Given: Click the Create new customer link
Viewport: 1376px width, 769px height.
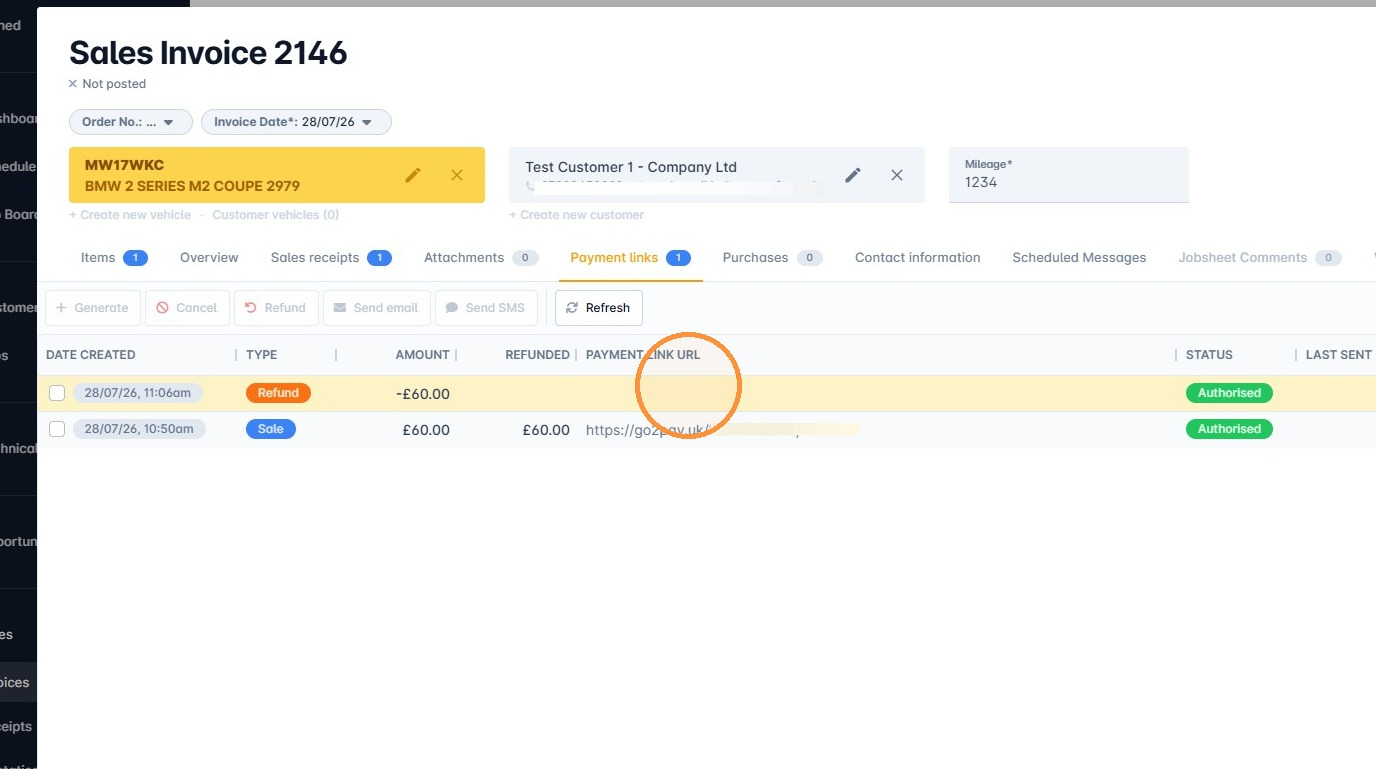Looking at the screenshot, I should 577,215.
